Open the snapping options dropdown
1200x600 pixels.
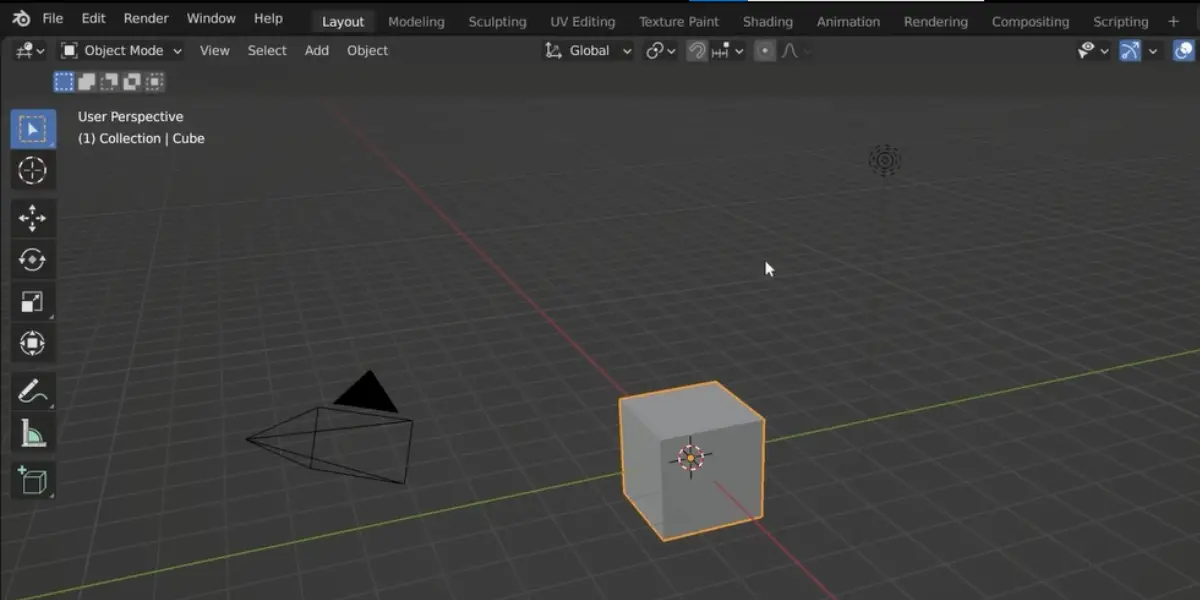pos(728,51)
